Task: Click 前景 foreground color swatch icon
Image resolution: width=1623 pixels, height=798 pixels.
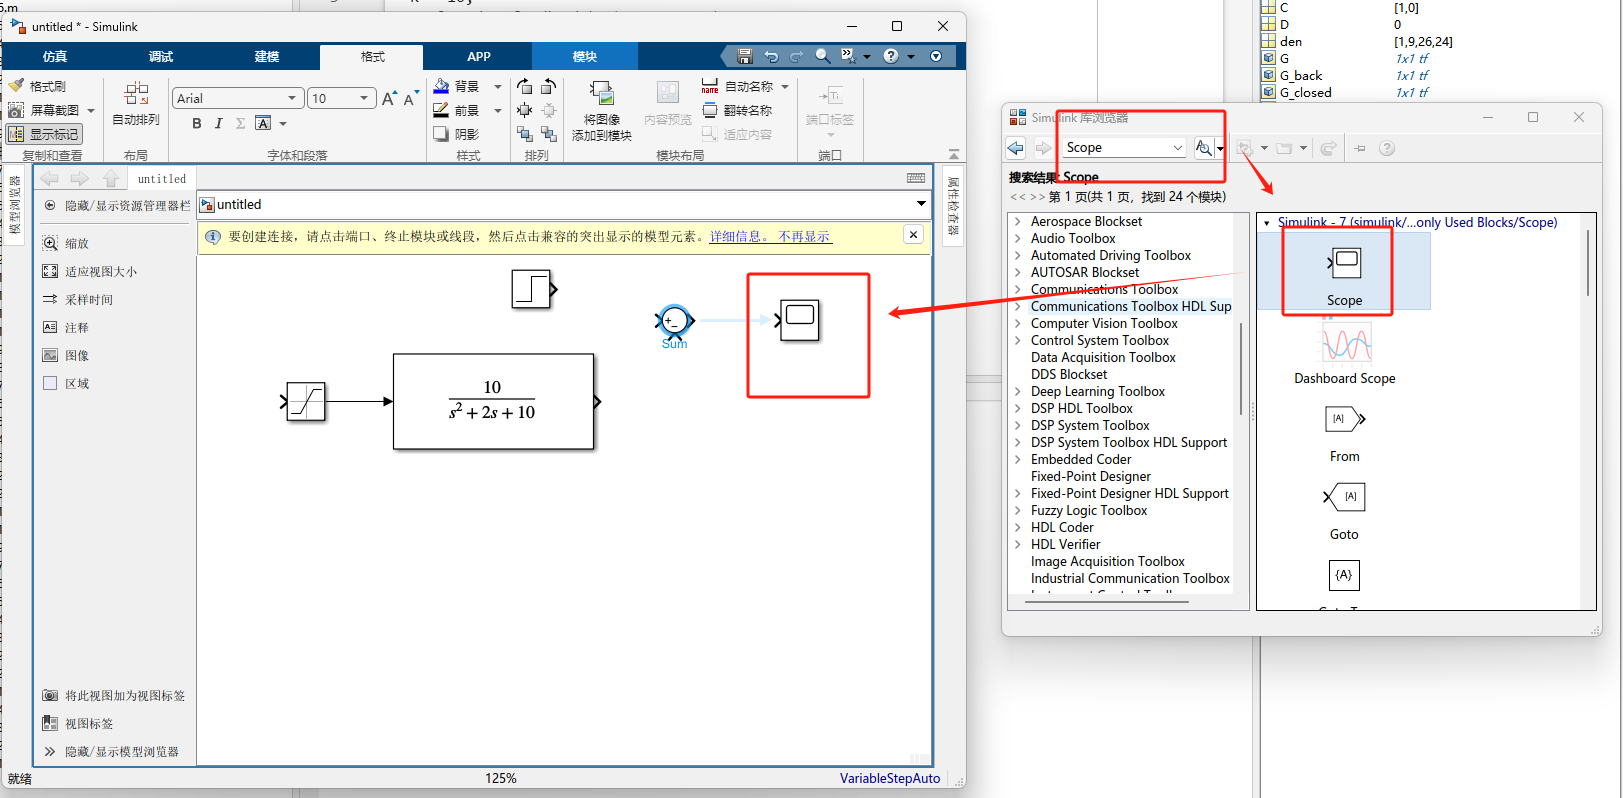Action: point(441,111)
